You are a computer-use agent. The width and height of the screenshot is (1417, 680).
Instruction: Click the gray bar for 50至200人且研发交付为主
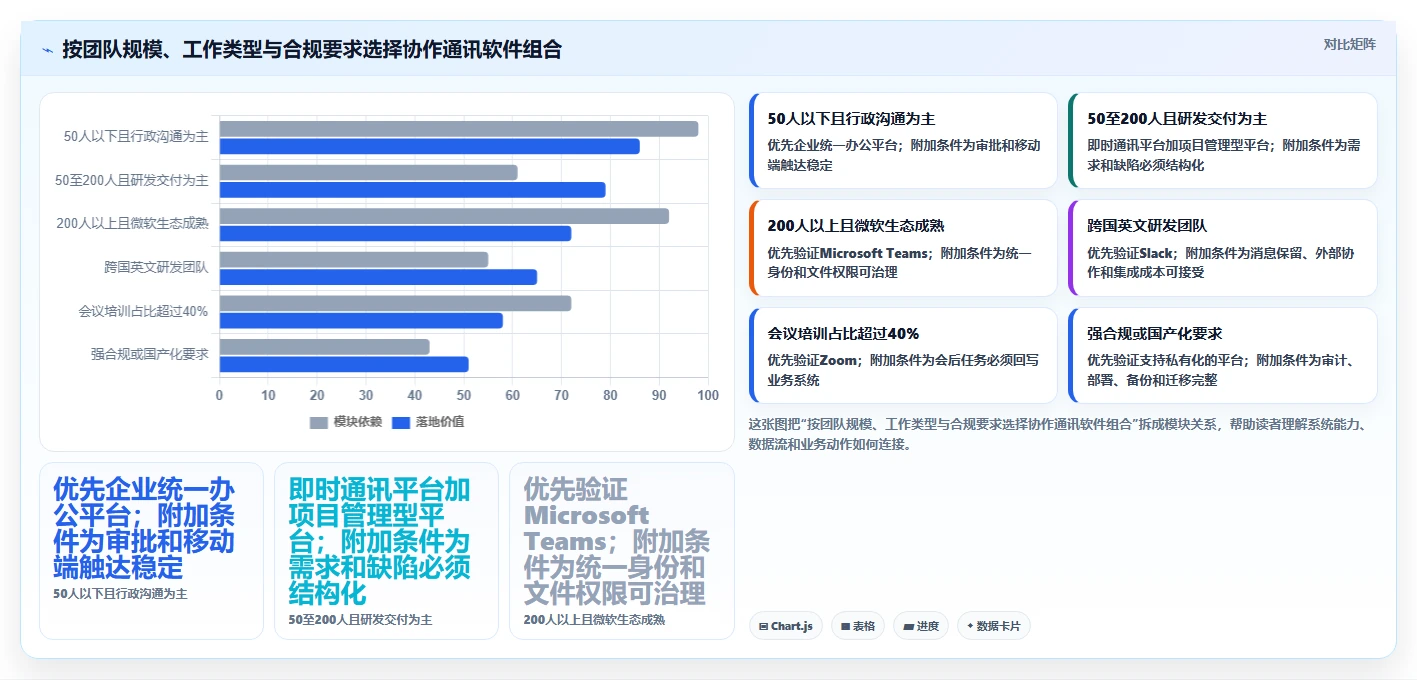pos(369,172)
